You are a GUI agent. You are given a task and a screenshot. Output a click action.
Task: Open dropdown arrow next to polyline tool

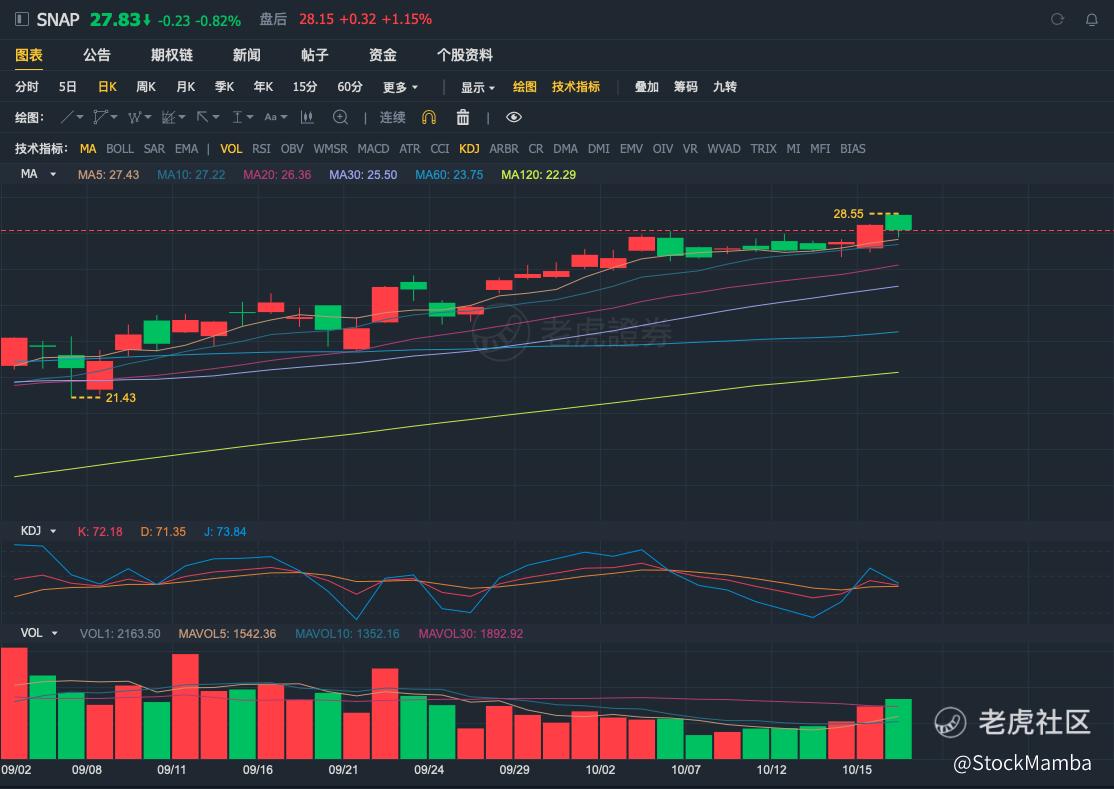(114, 117)
